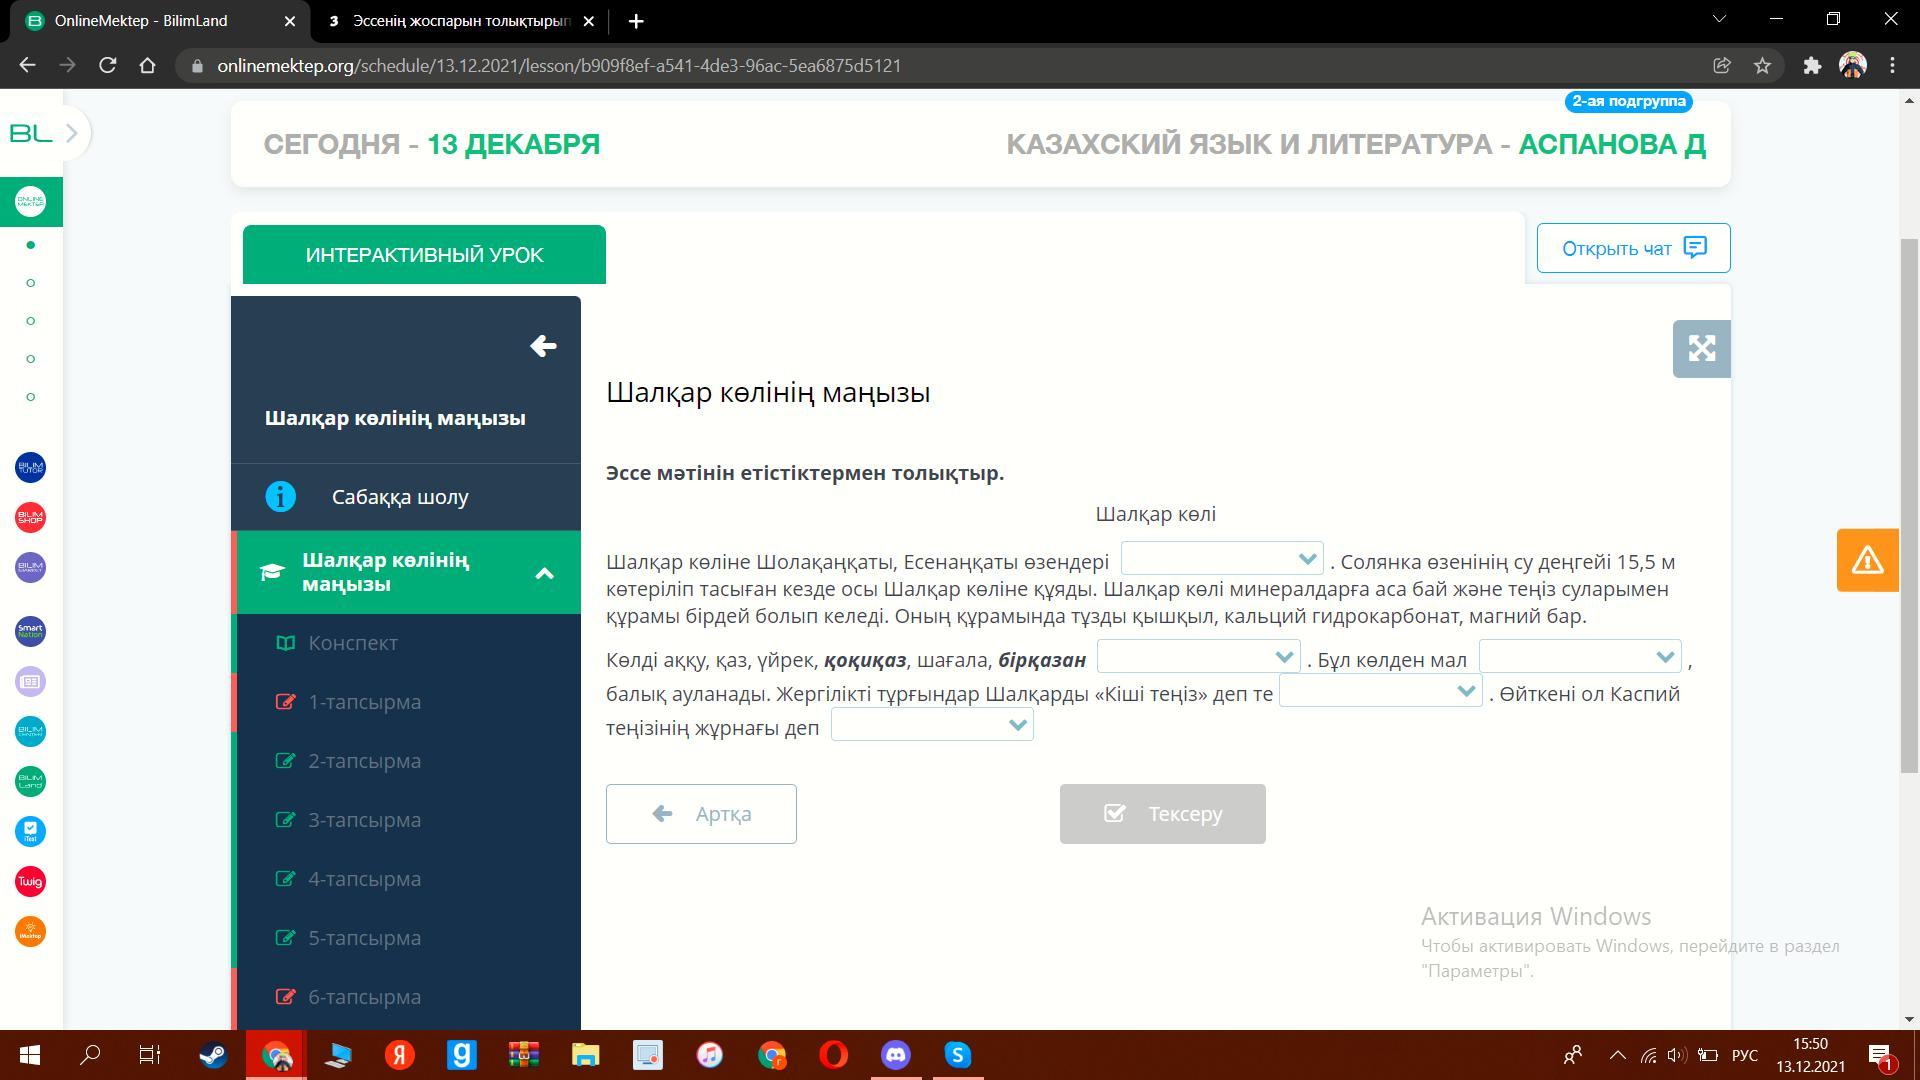Open dropdown after 'бірқазан'
The height and width of the screenshot is (1080, 1920).
(1198, 657)
